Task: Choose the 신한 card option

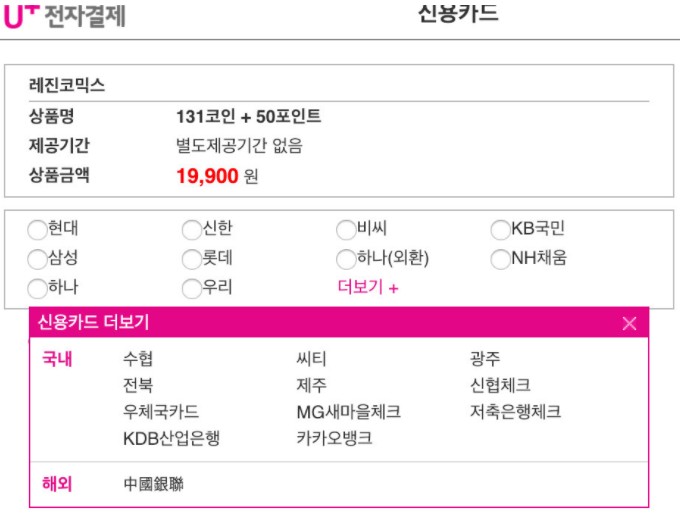Action: click(192, 230)
